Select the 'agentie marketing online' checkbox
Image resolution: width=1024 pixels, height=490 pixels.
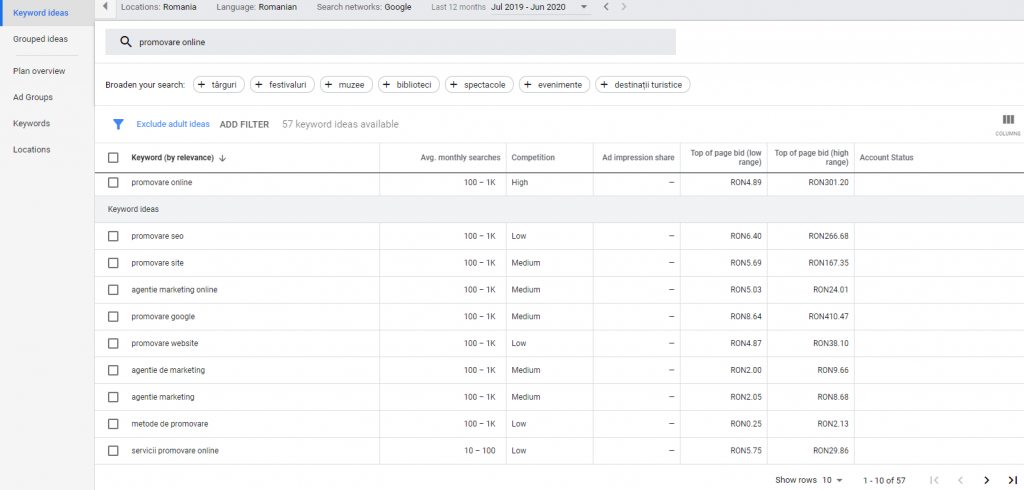pyautogui.click(x=113, y=290)
